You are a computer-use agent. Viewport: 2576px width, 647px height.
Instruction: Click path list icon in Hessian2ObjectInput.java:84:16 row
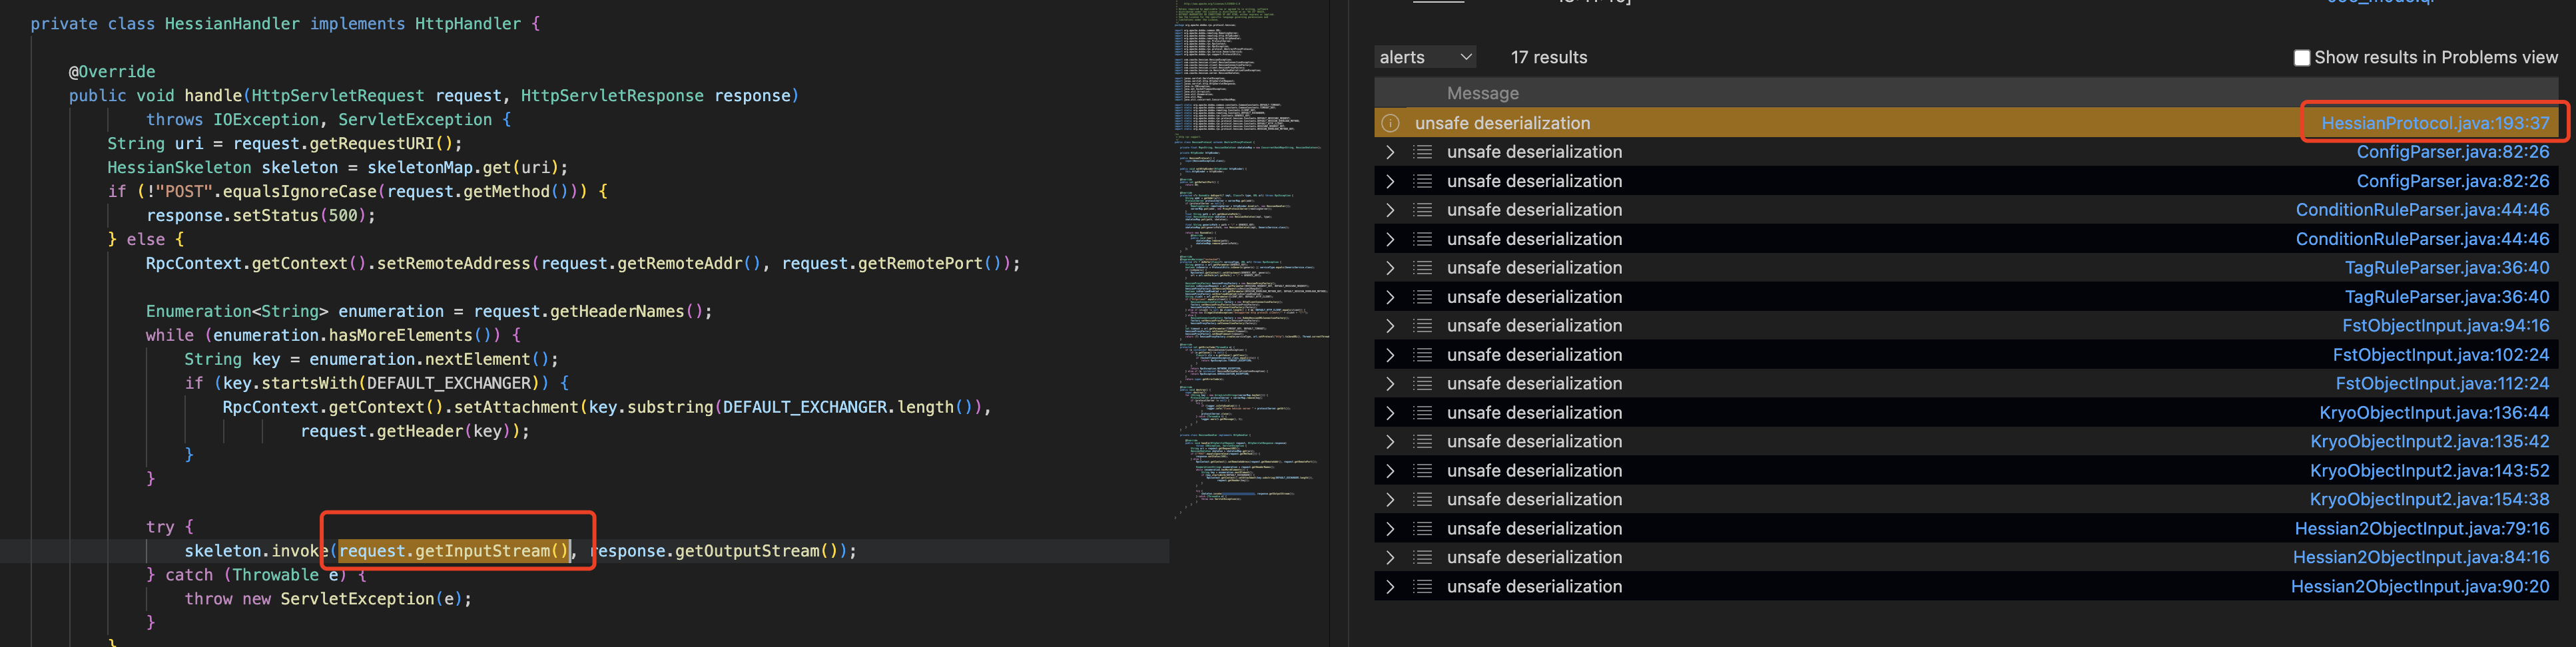tap(1423, 558)
